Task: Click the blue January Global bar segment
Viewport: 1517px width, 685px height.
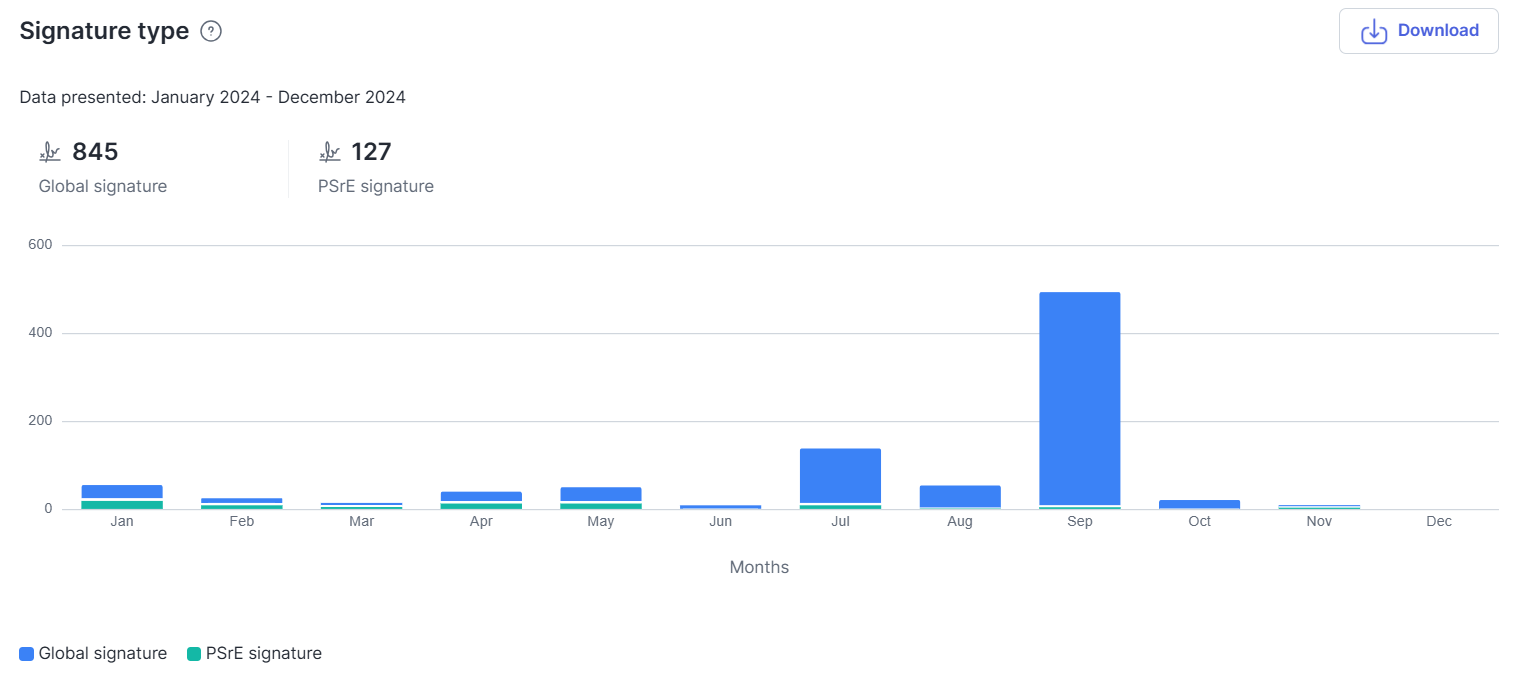Action: pos(122,491)
